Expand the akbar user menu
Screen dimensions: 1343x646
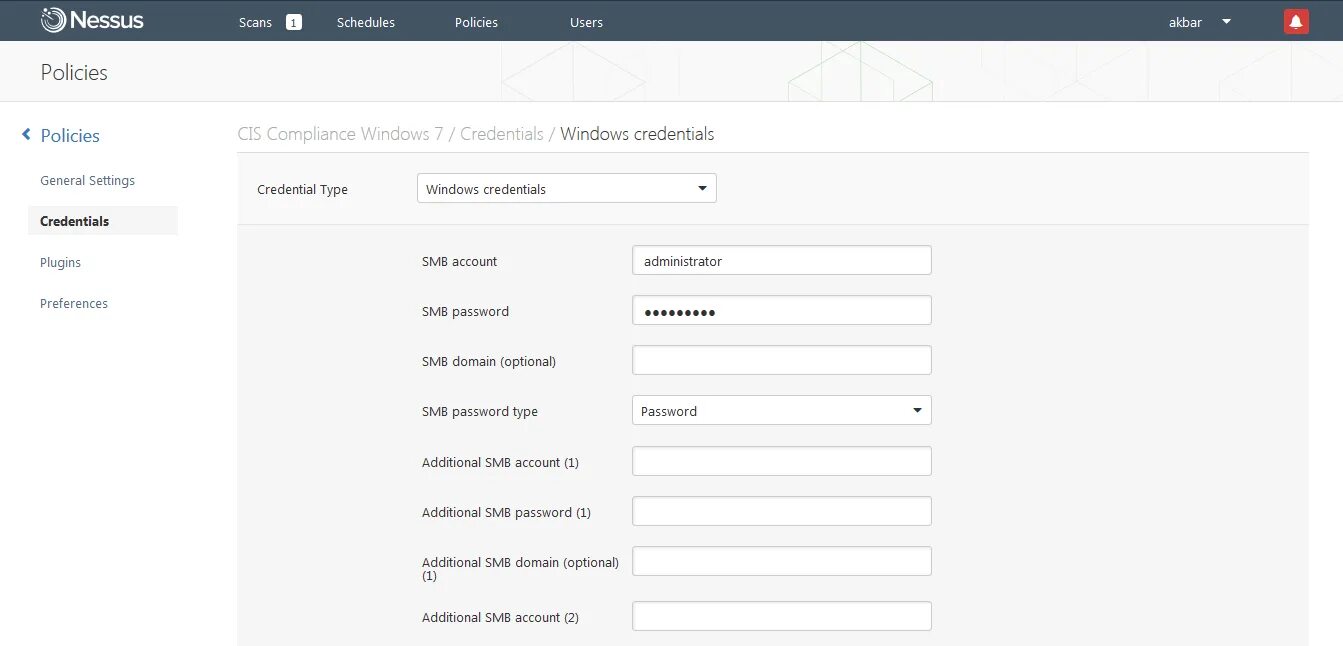point(1200,22)
